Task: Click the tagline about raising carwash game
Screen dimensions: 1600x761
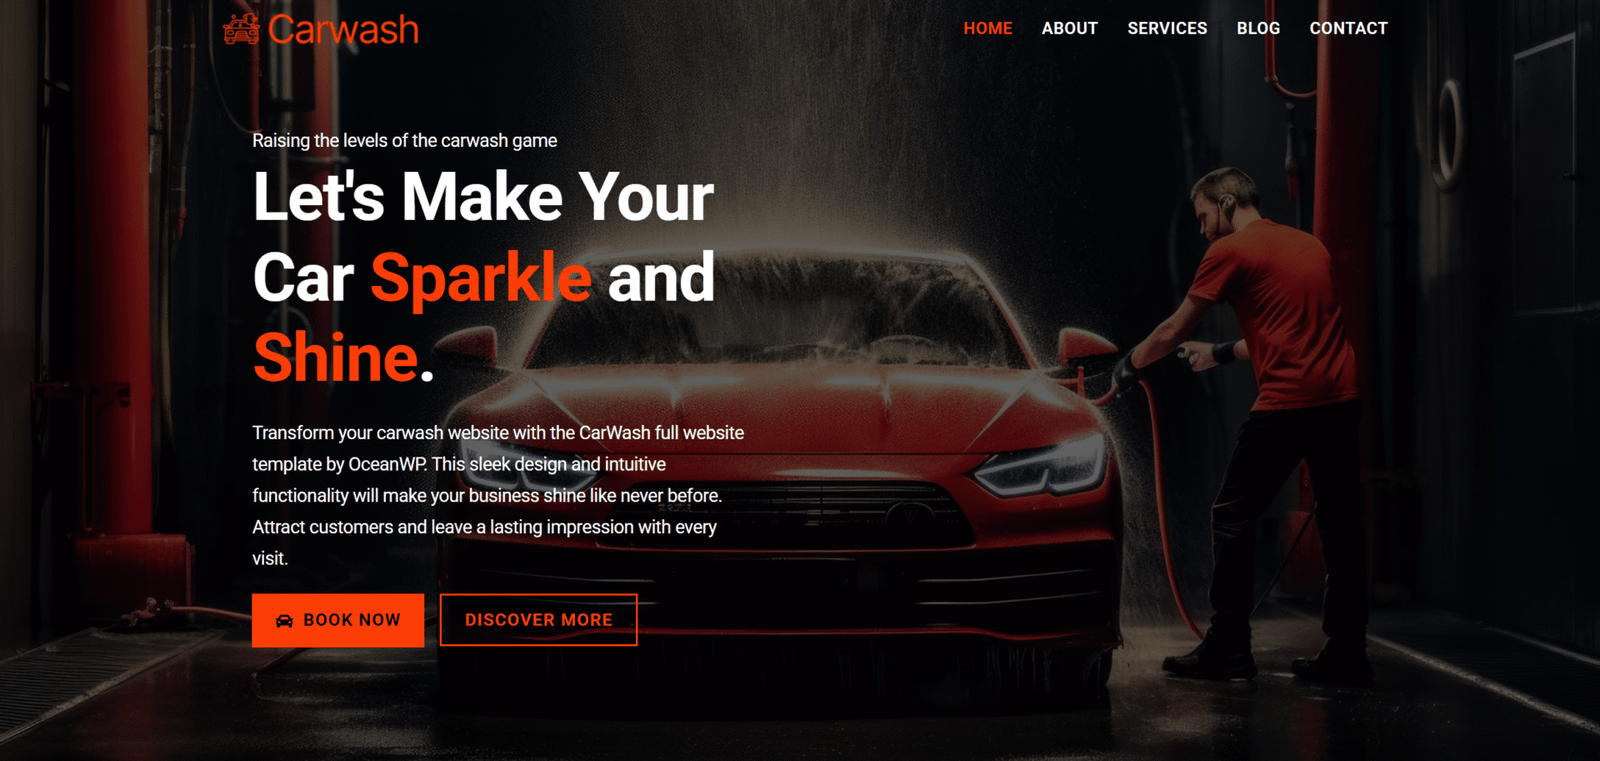Action: pos(404,141)
